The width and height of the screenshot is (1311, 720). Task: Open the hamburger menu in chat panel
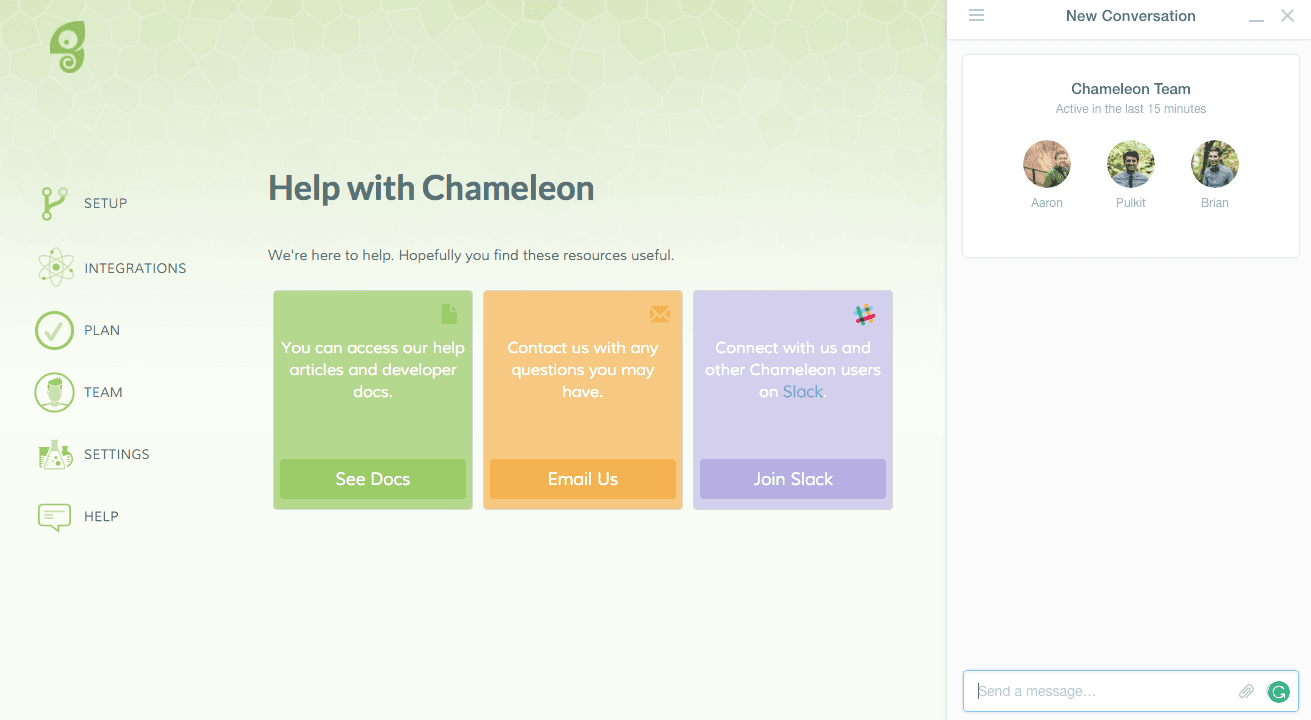point(976,15)
